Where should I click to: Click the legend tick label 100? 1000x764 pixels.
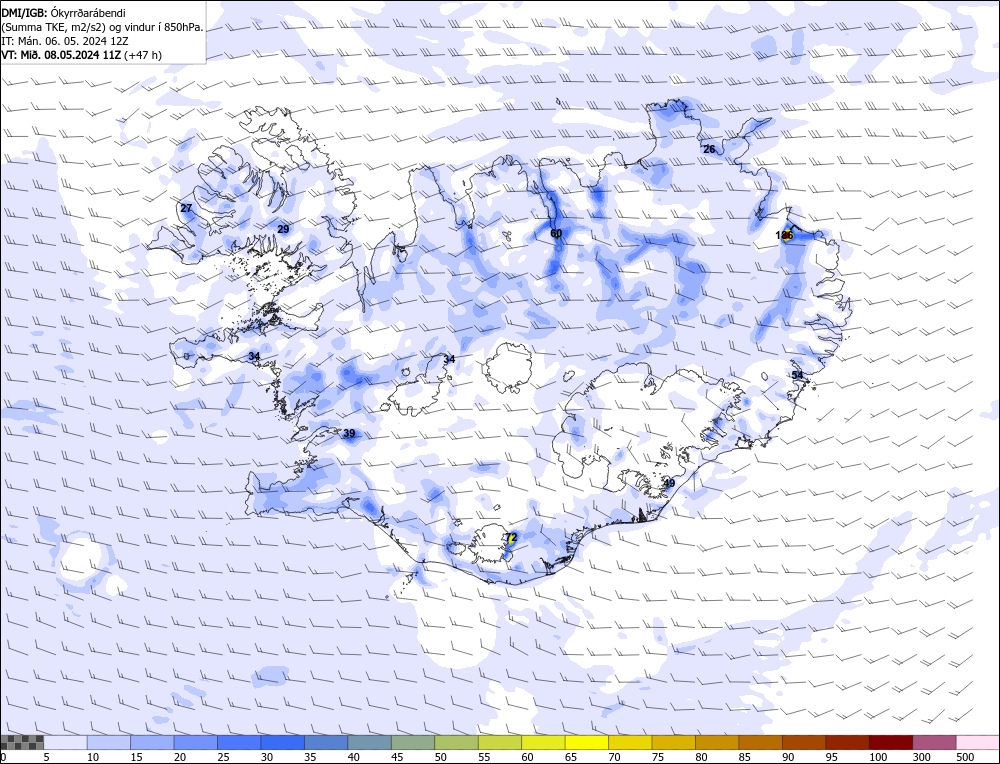(x=878, y=757)
